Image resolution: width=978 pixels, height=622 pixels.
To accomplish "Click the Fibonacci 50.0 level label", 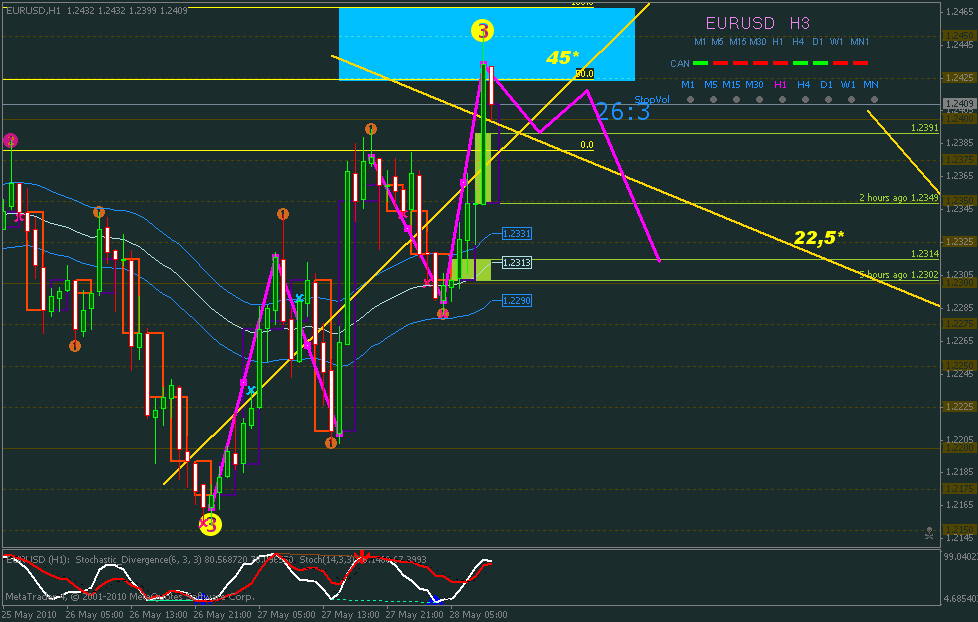I will [584, 74].
